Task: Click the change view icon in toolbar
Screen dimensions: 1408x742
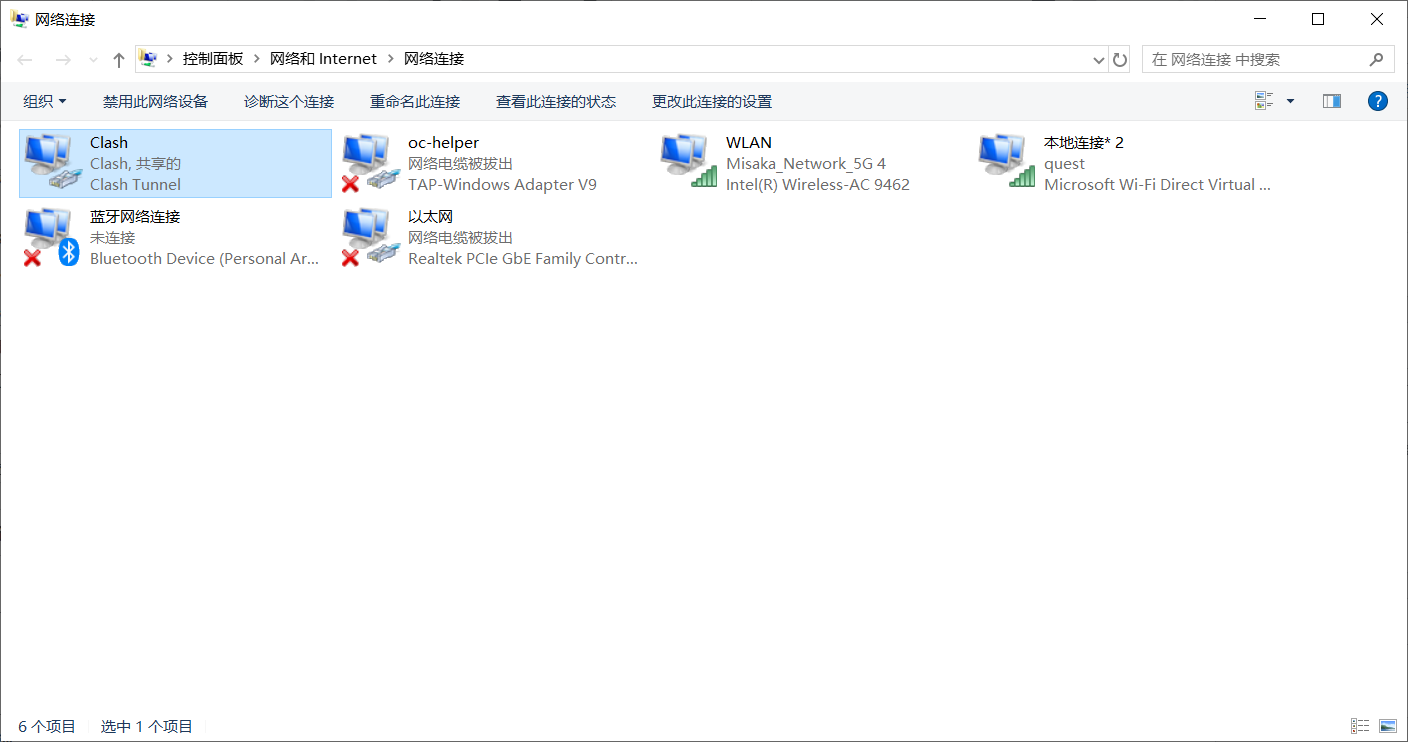Action: (x=1264, y=101)
